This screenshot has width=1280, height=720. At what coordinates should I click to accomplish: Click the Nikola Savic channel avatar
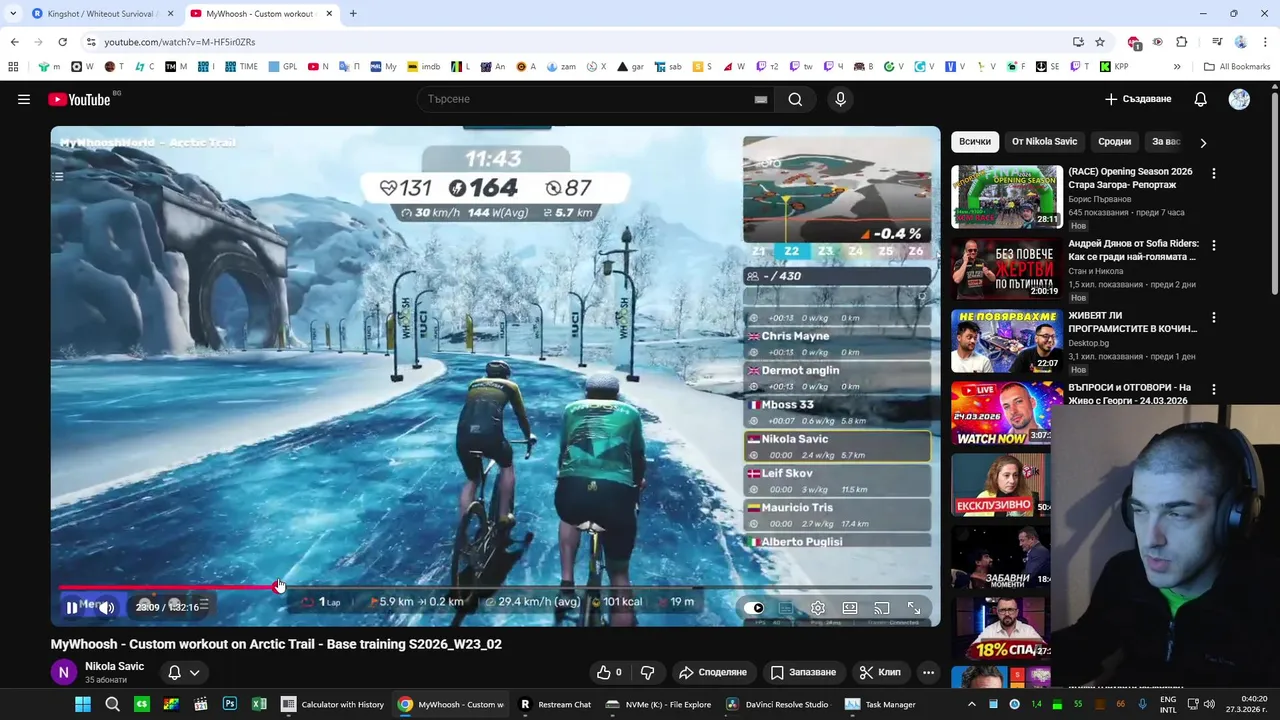(63, 672)
